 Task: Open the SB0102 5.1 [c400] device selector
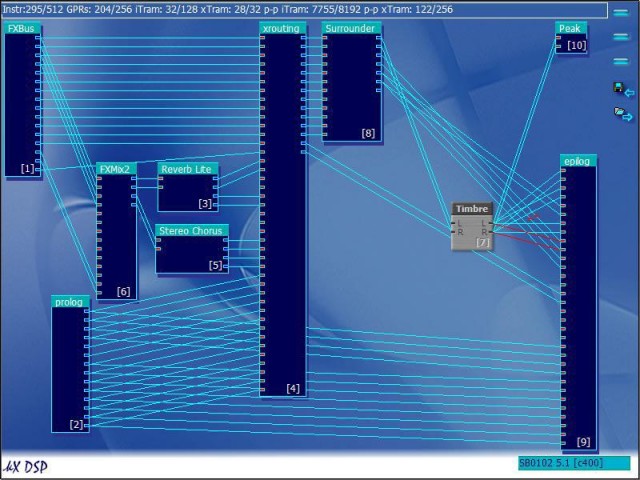(574, 463)
